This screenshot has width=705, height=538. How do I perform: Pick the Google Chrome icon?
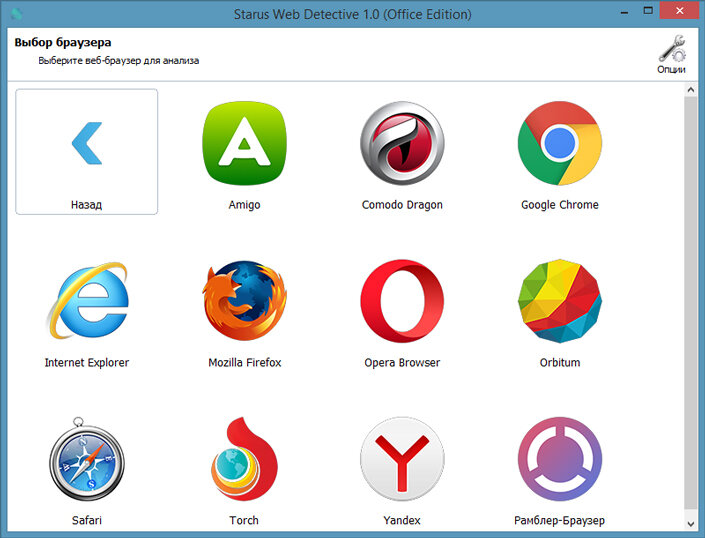click(x=560, y=143)
